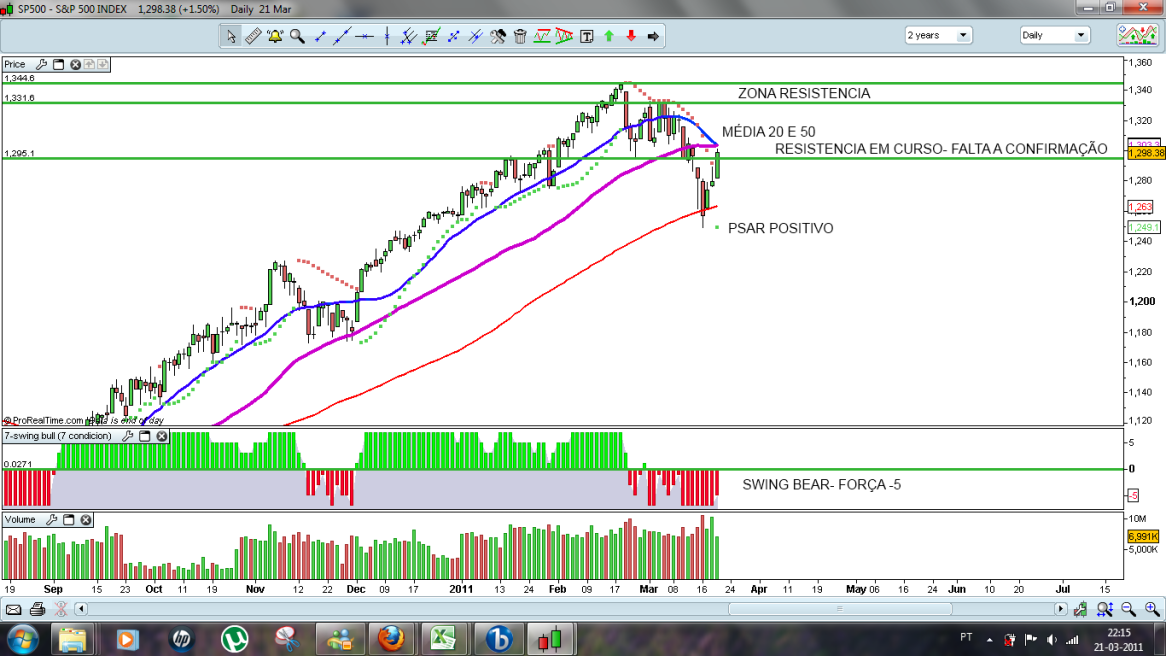Choose the pitchfork parallel lines tool
This screenshot has width=1166, height=656.
click(408, 36)
